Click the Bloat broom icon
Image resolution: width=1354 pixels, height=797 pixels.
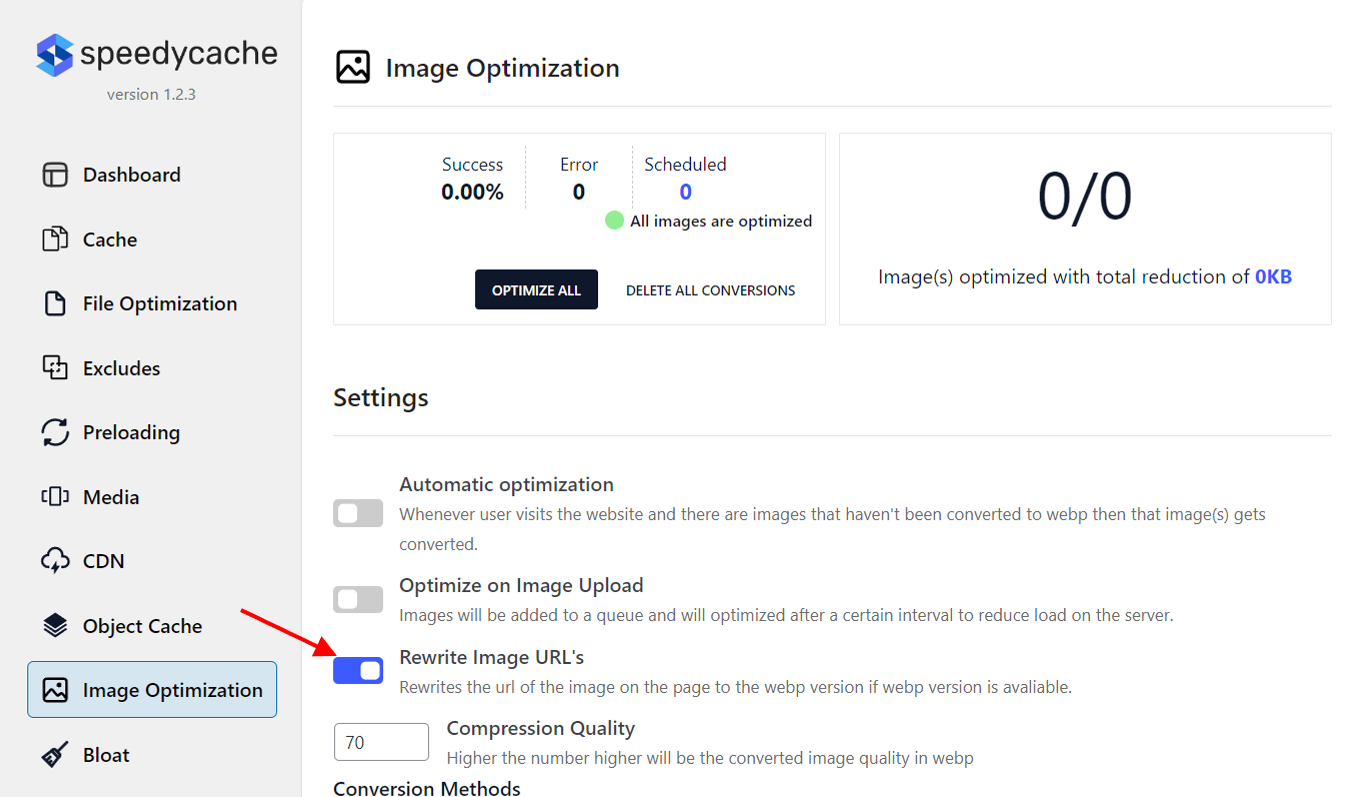tap(55, 755)
